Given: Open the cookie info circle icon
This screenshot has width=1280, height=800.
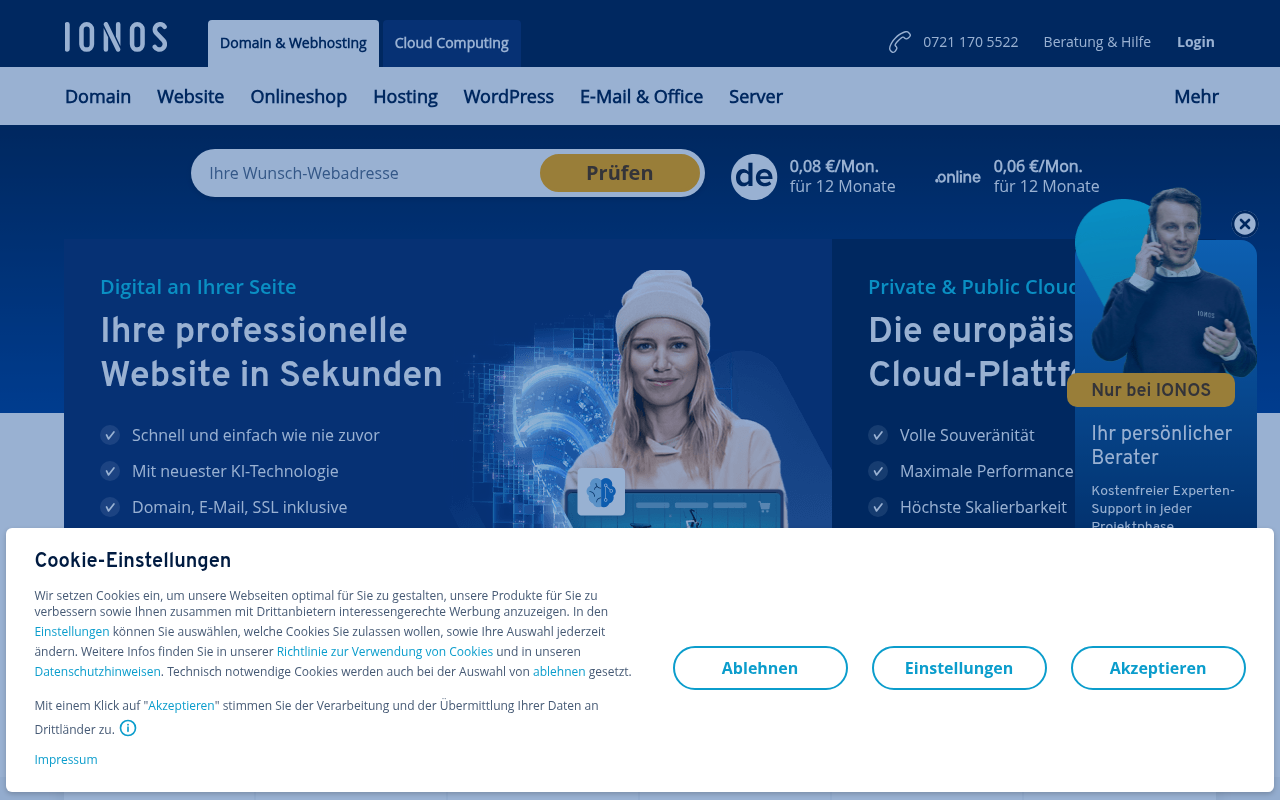Looking at the screenshot, I should [128, 728].
